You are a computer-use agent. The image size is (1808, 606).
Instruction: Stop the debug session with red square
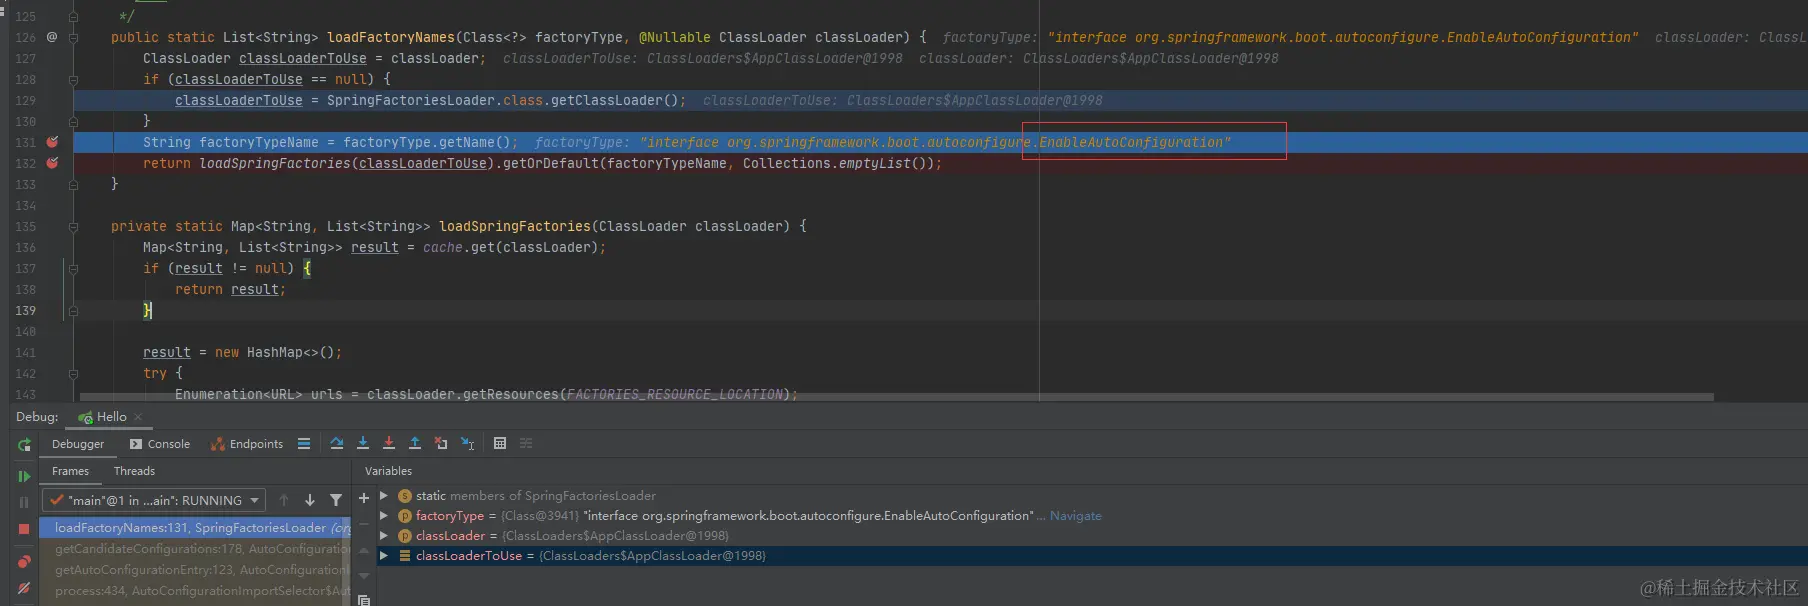tap(24, 528)
